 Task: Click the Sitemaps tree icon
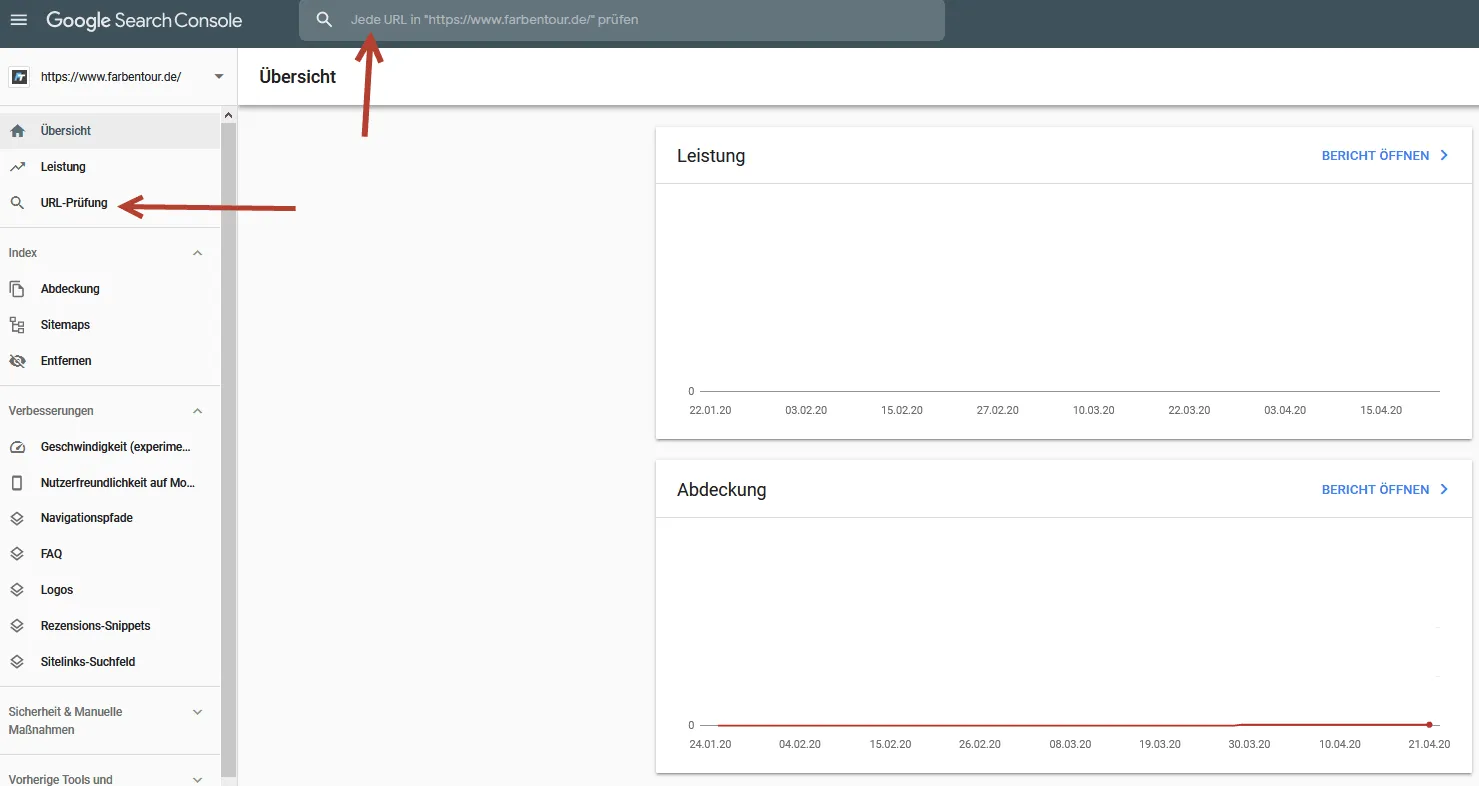(17, 325)
